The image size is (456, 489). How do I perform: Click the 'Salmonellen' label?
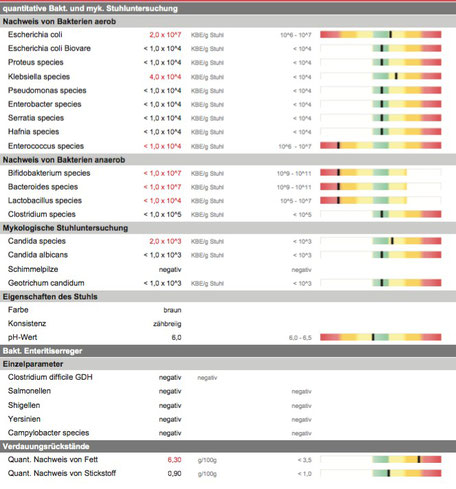pyautogui.click(x=29, y=391)
